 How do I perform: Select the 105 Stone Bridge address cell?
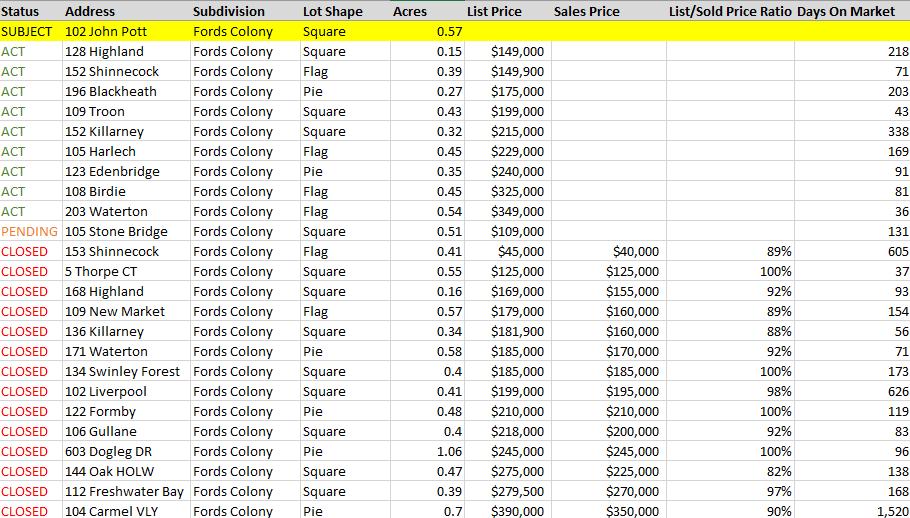[x=127, y=231]
